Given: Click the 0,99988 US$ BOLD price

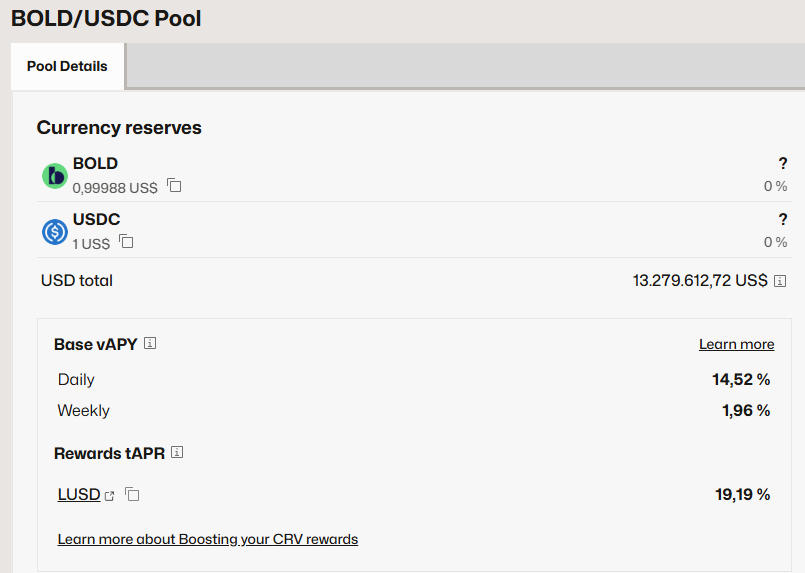Looking at the screenshot, I should pyautogui.click(x=115, y=188).
